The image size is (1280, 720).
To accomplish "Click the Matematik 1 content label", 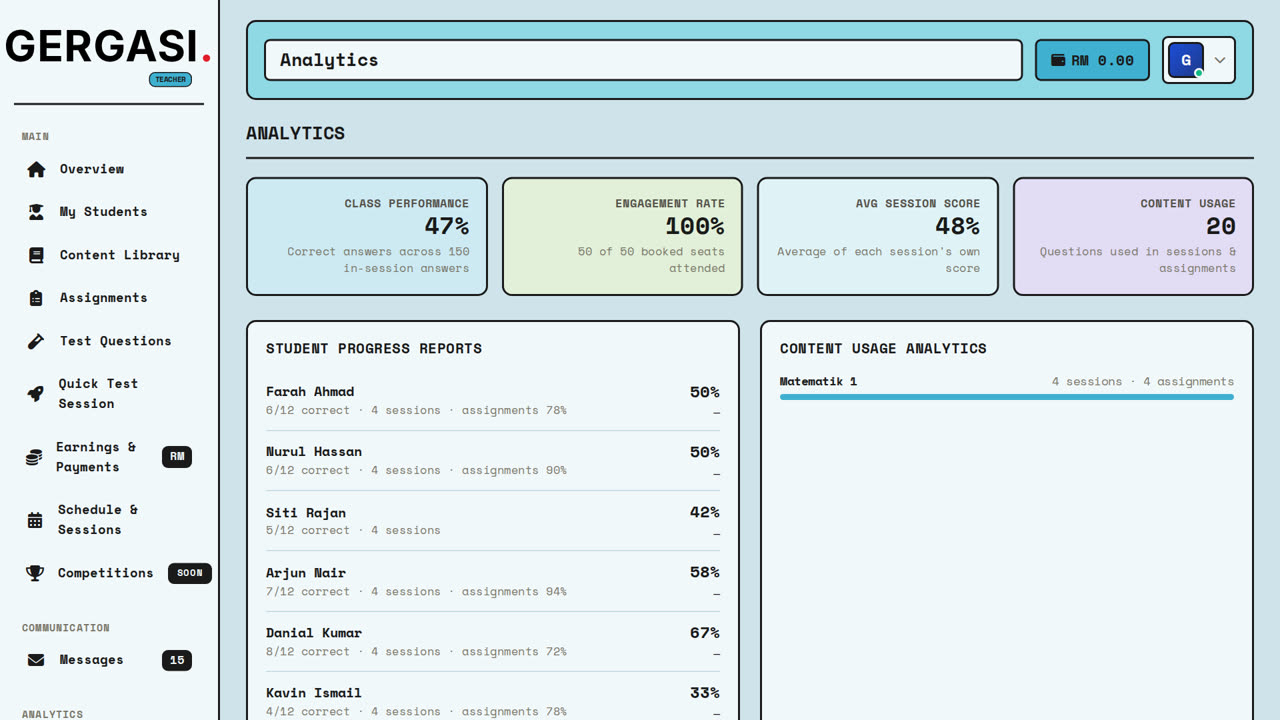I will (818, 381).
